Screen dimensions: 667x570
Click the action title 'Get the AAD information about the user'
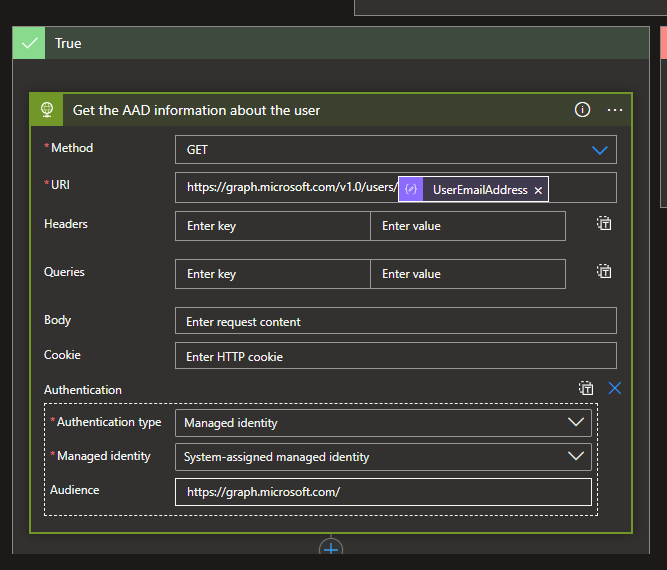pyautogui.click(x=196, y=110)
